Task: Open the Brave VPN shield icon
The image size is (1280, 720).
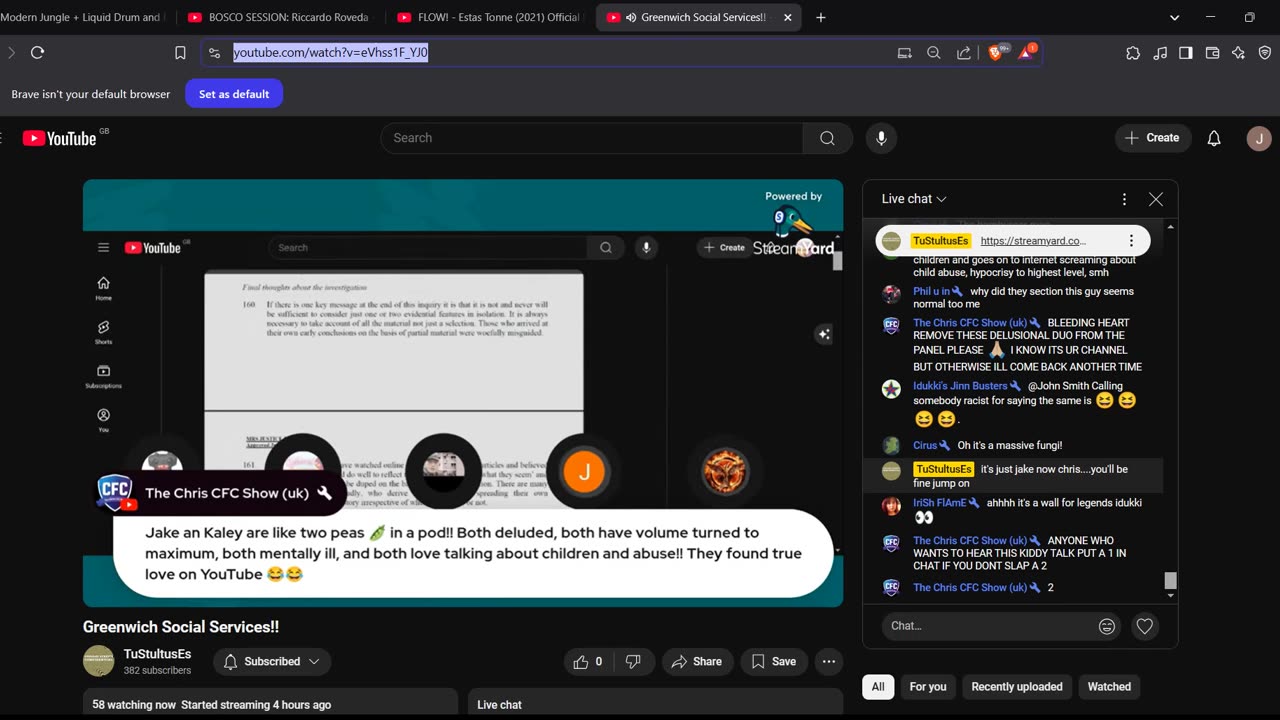Action: point(1265,53)
